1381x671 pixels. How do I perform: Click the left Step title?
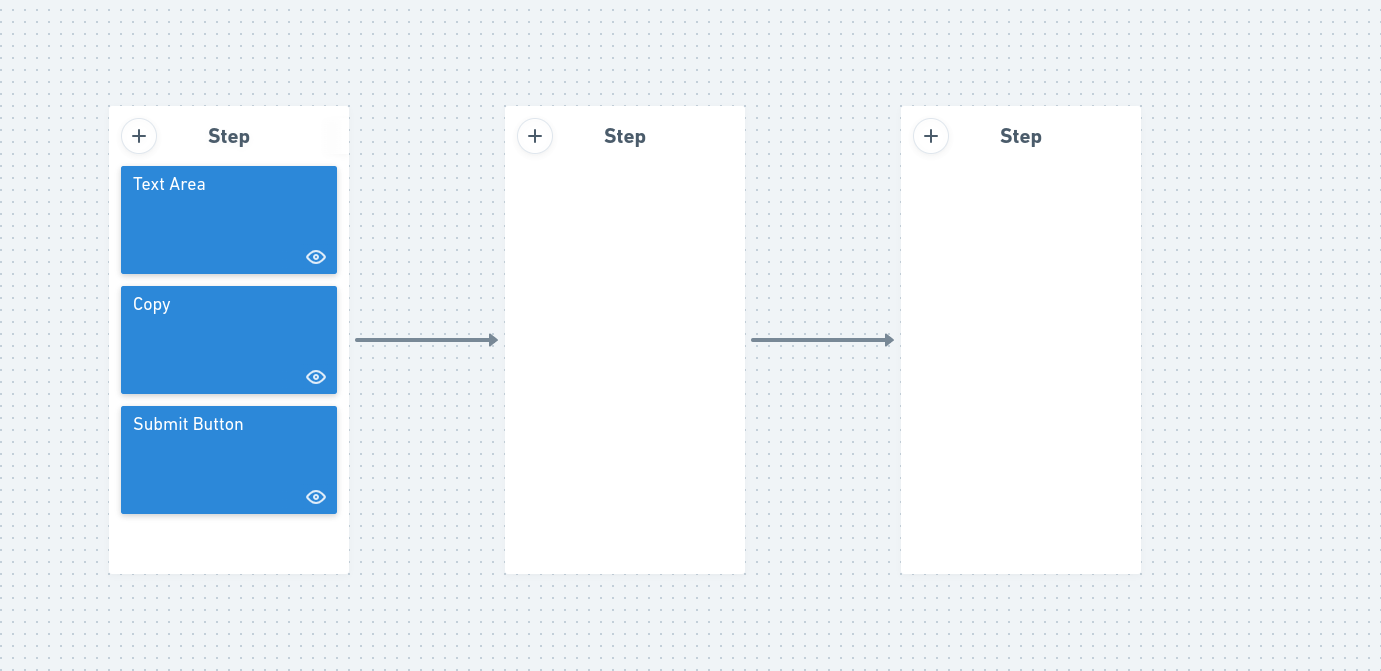tap(229, 137)
